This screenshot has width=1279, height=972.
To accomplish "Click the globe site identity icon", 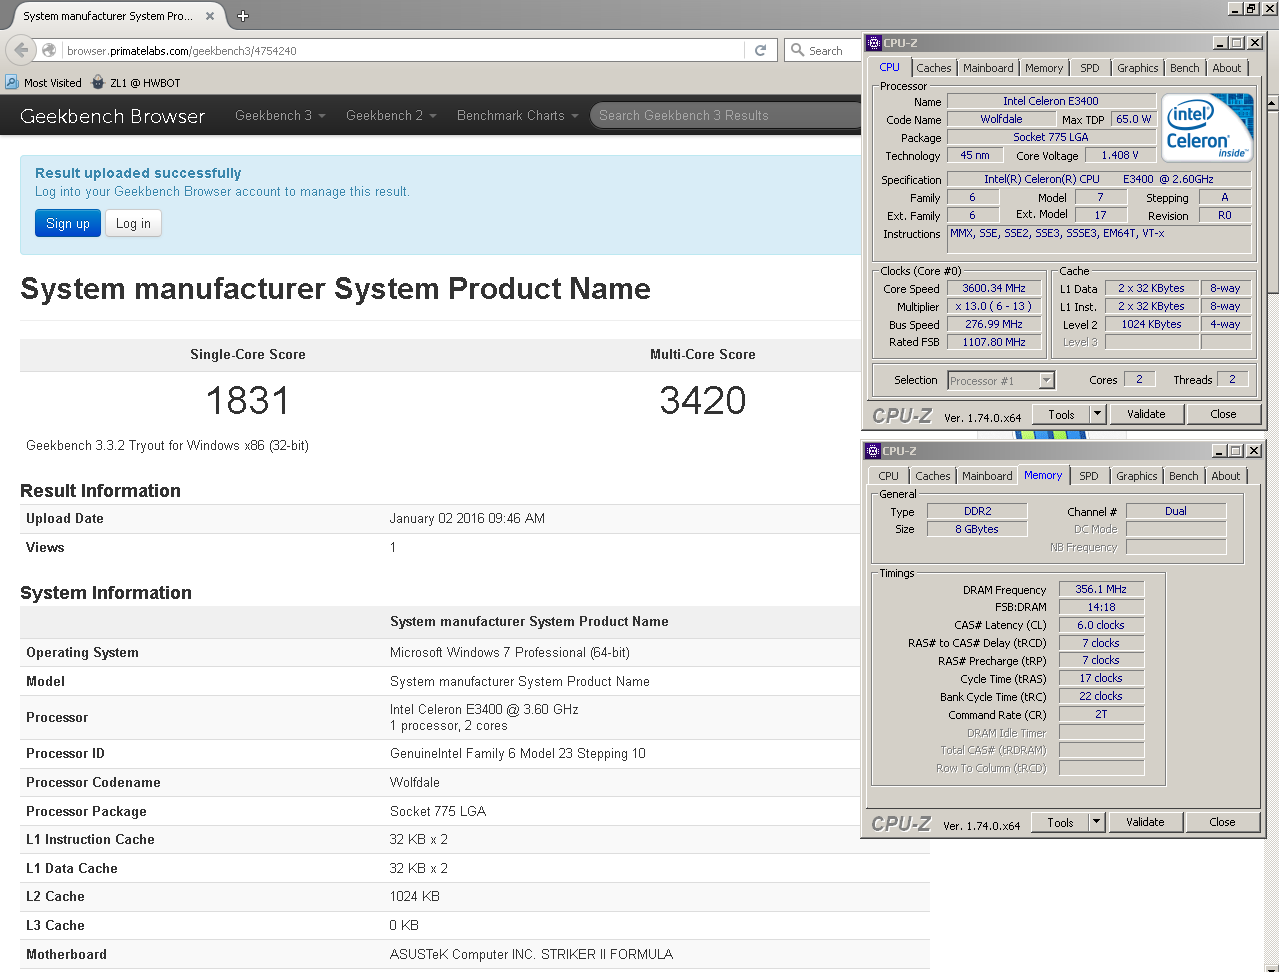I will coord(49,50).
